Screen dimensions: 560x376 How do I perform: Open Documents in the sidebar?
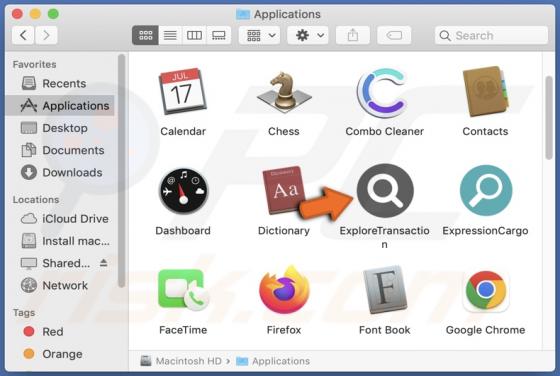(x=61, y=150)
